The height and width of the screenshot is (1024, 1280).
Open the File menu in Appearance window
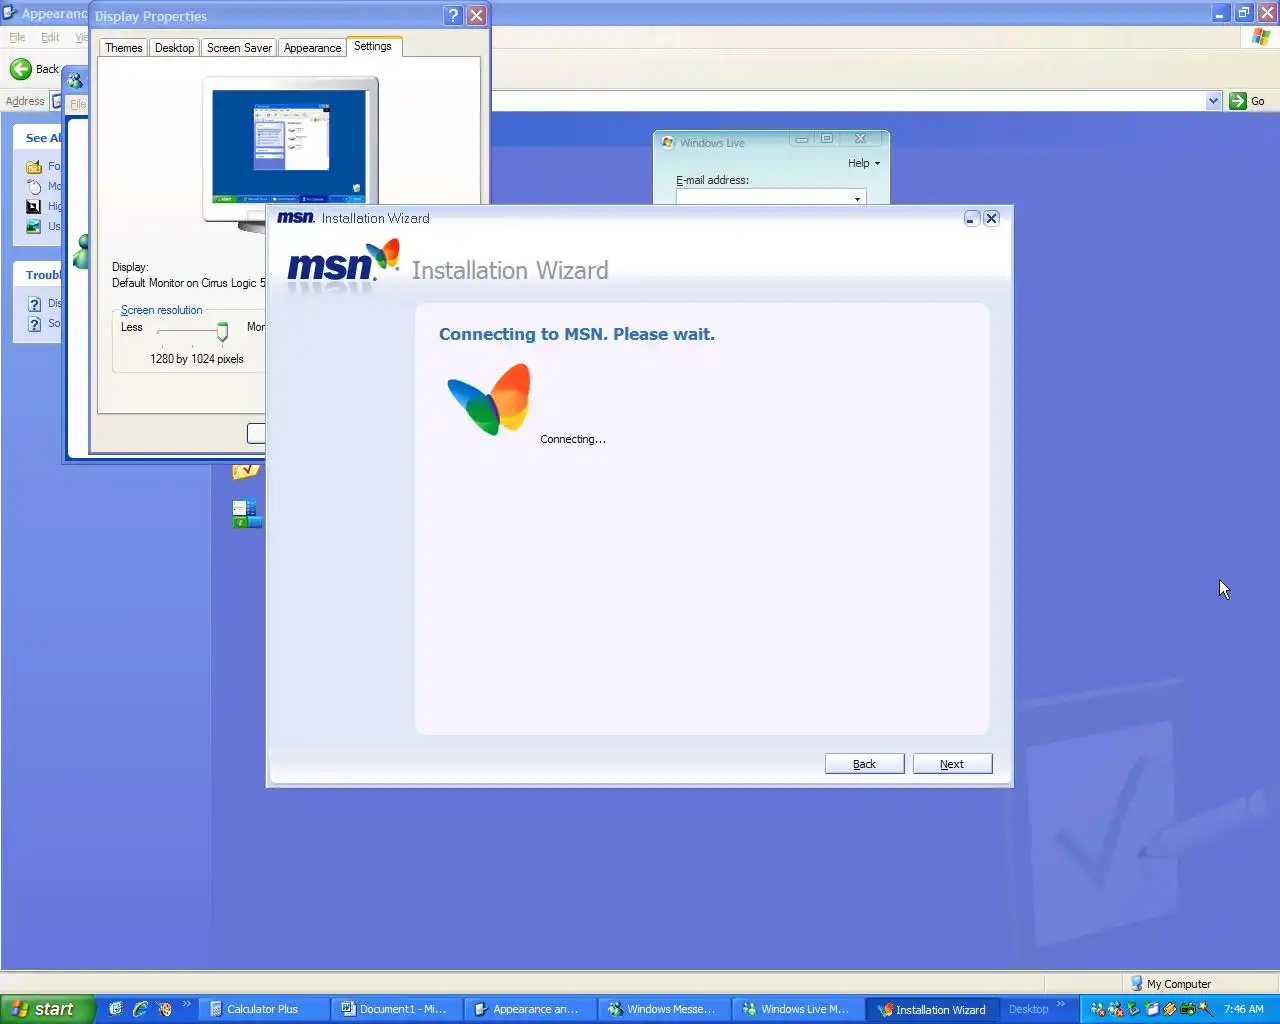point(17,37)
